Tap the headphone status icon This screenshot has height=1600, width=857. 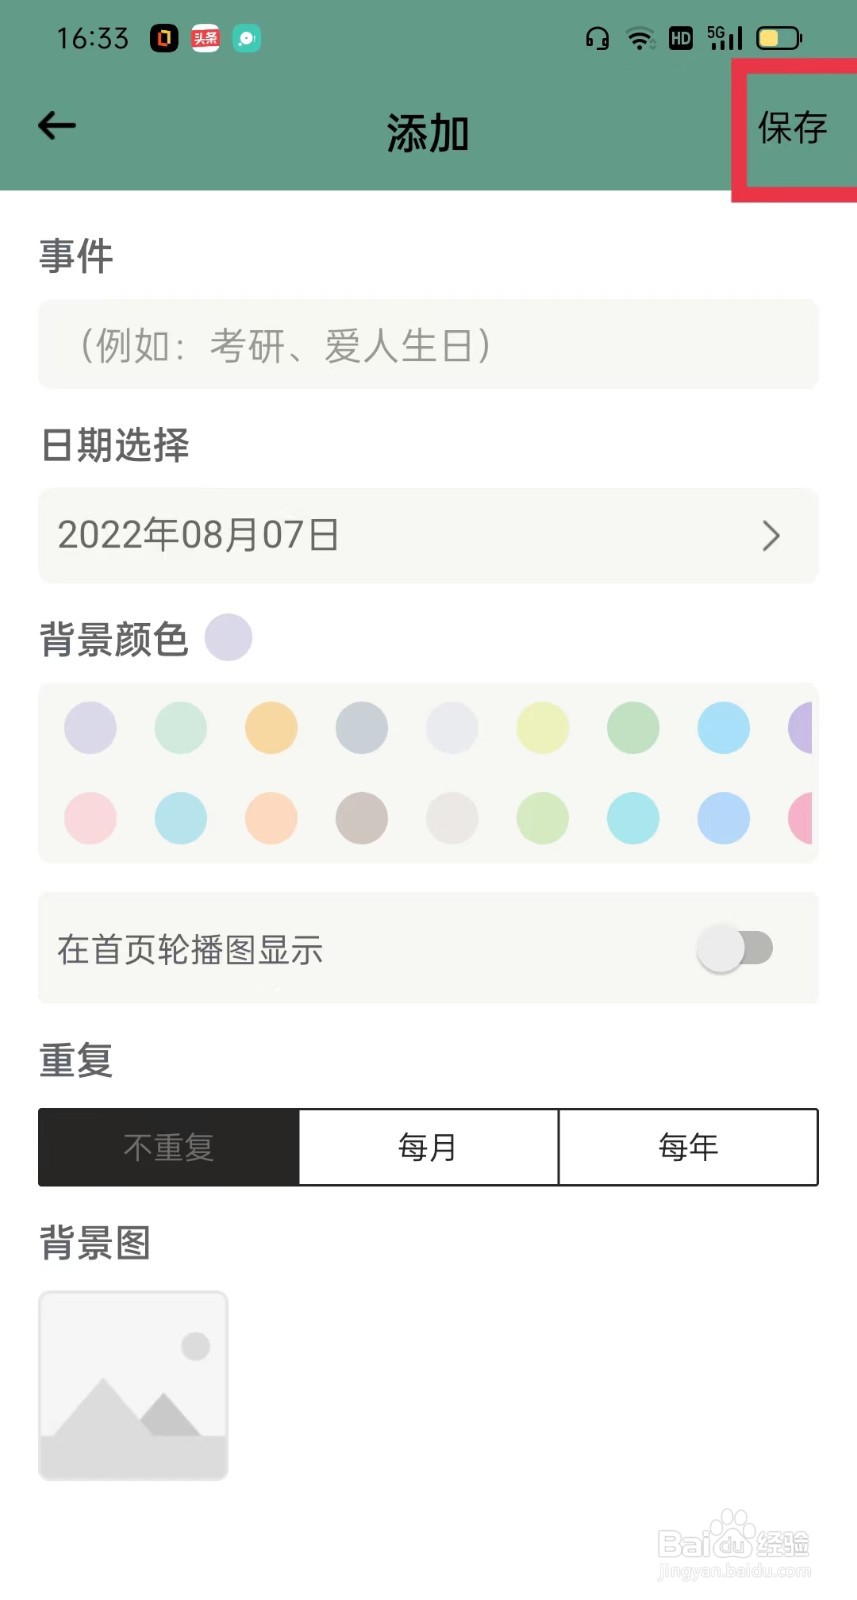click(x=597, y=38)
